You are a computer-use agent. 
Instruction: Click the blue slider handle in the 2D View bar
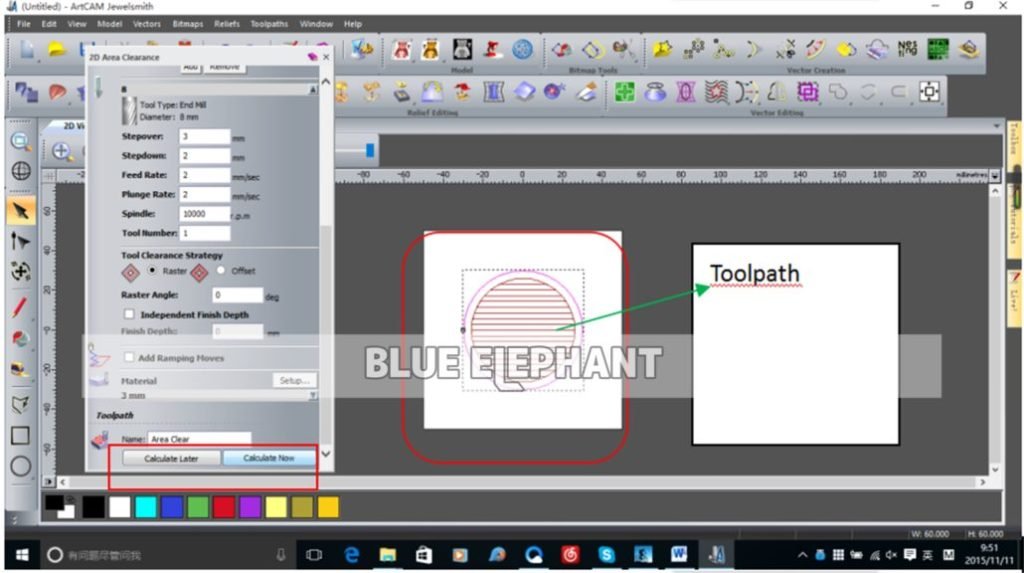point(370,150)
